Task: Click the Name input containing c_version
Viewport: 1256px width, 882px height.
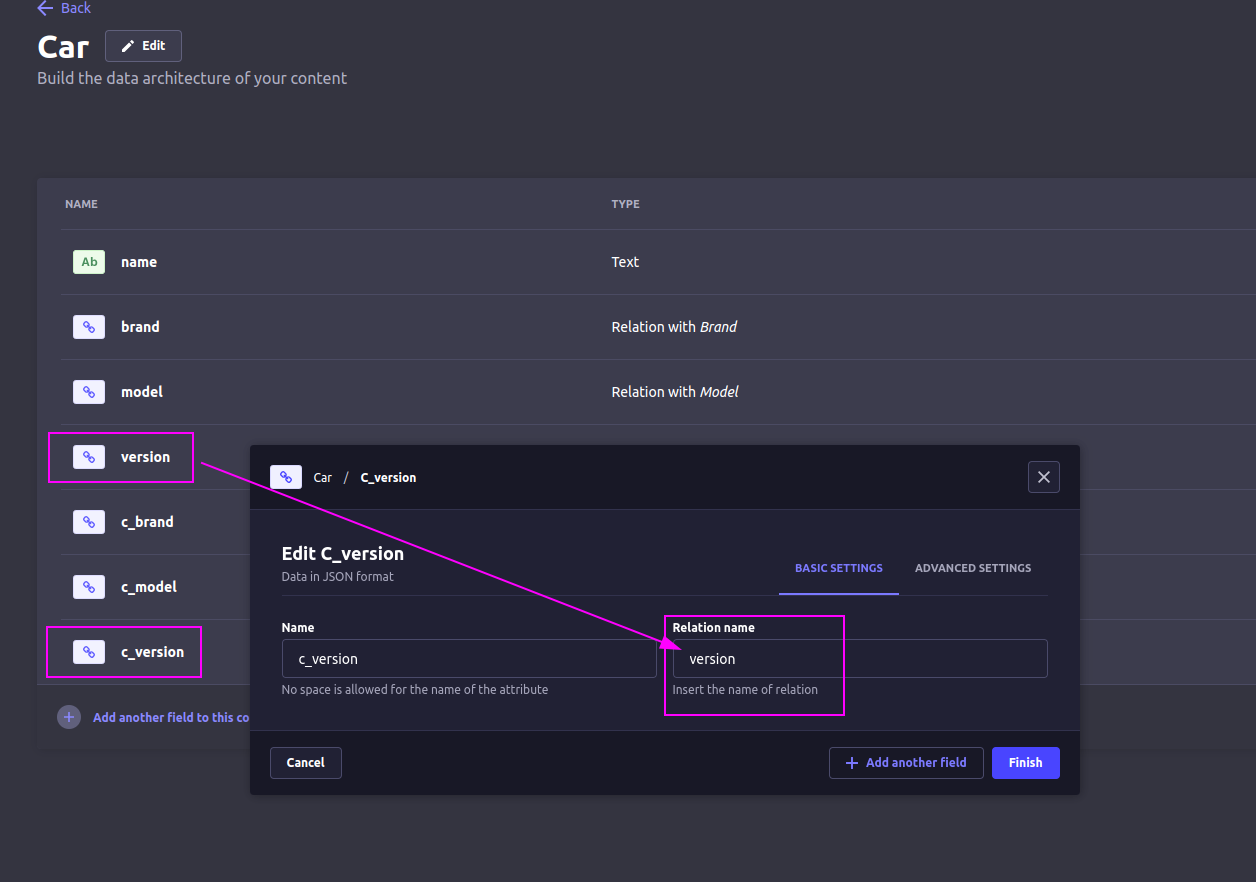Action: click(469, 659)
